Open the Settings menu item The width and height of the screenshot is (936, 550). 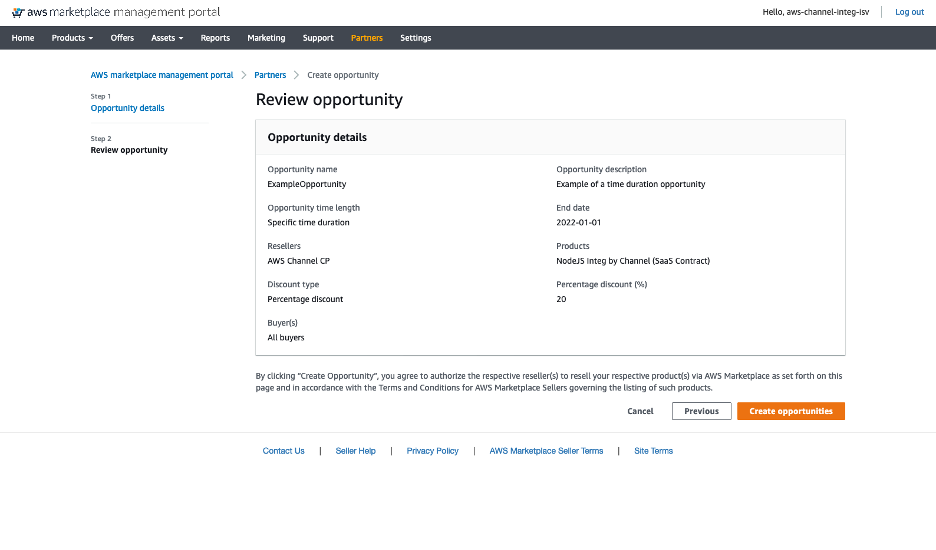click(x=415, y=38)
